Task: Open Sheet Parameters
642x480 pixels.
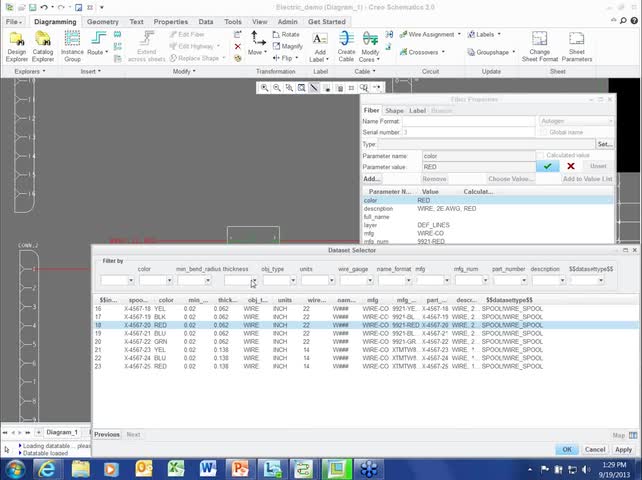Action: (576, 47)
